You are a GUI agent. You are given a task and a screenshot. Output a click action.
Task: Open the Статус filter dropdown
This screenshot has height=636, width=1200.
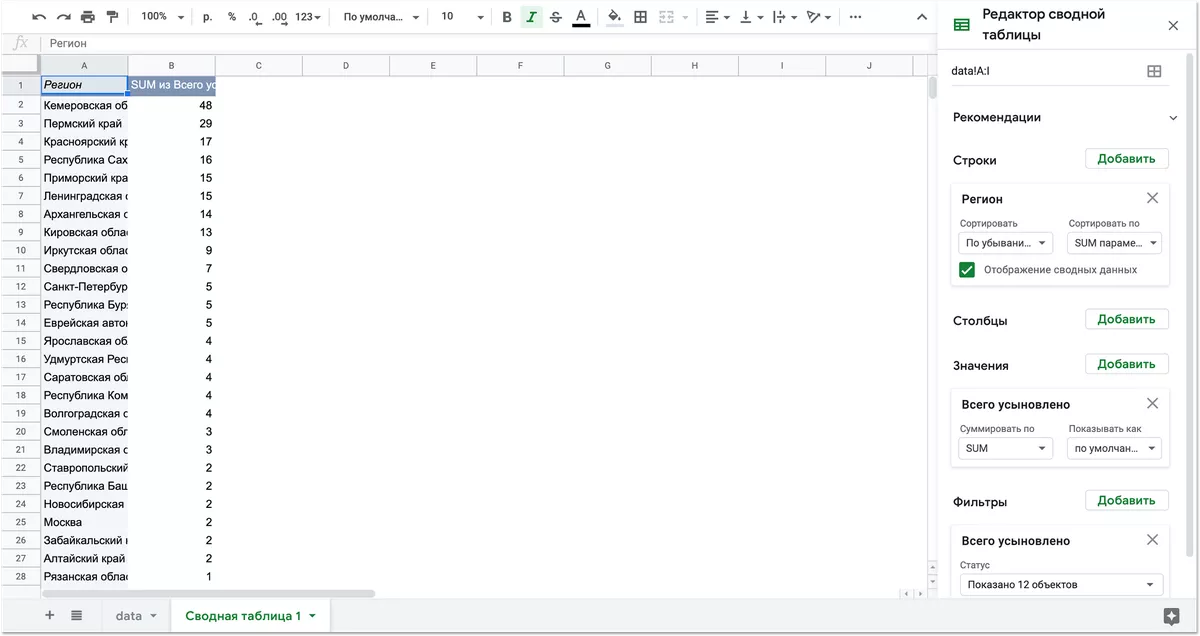[1061, 584]
